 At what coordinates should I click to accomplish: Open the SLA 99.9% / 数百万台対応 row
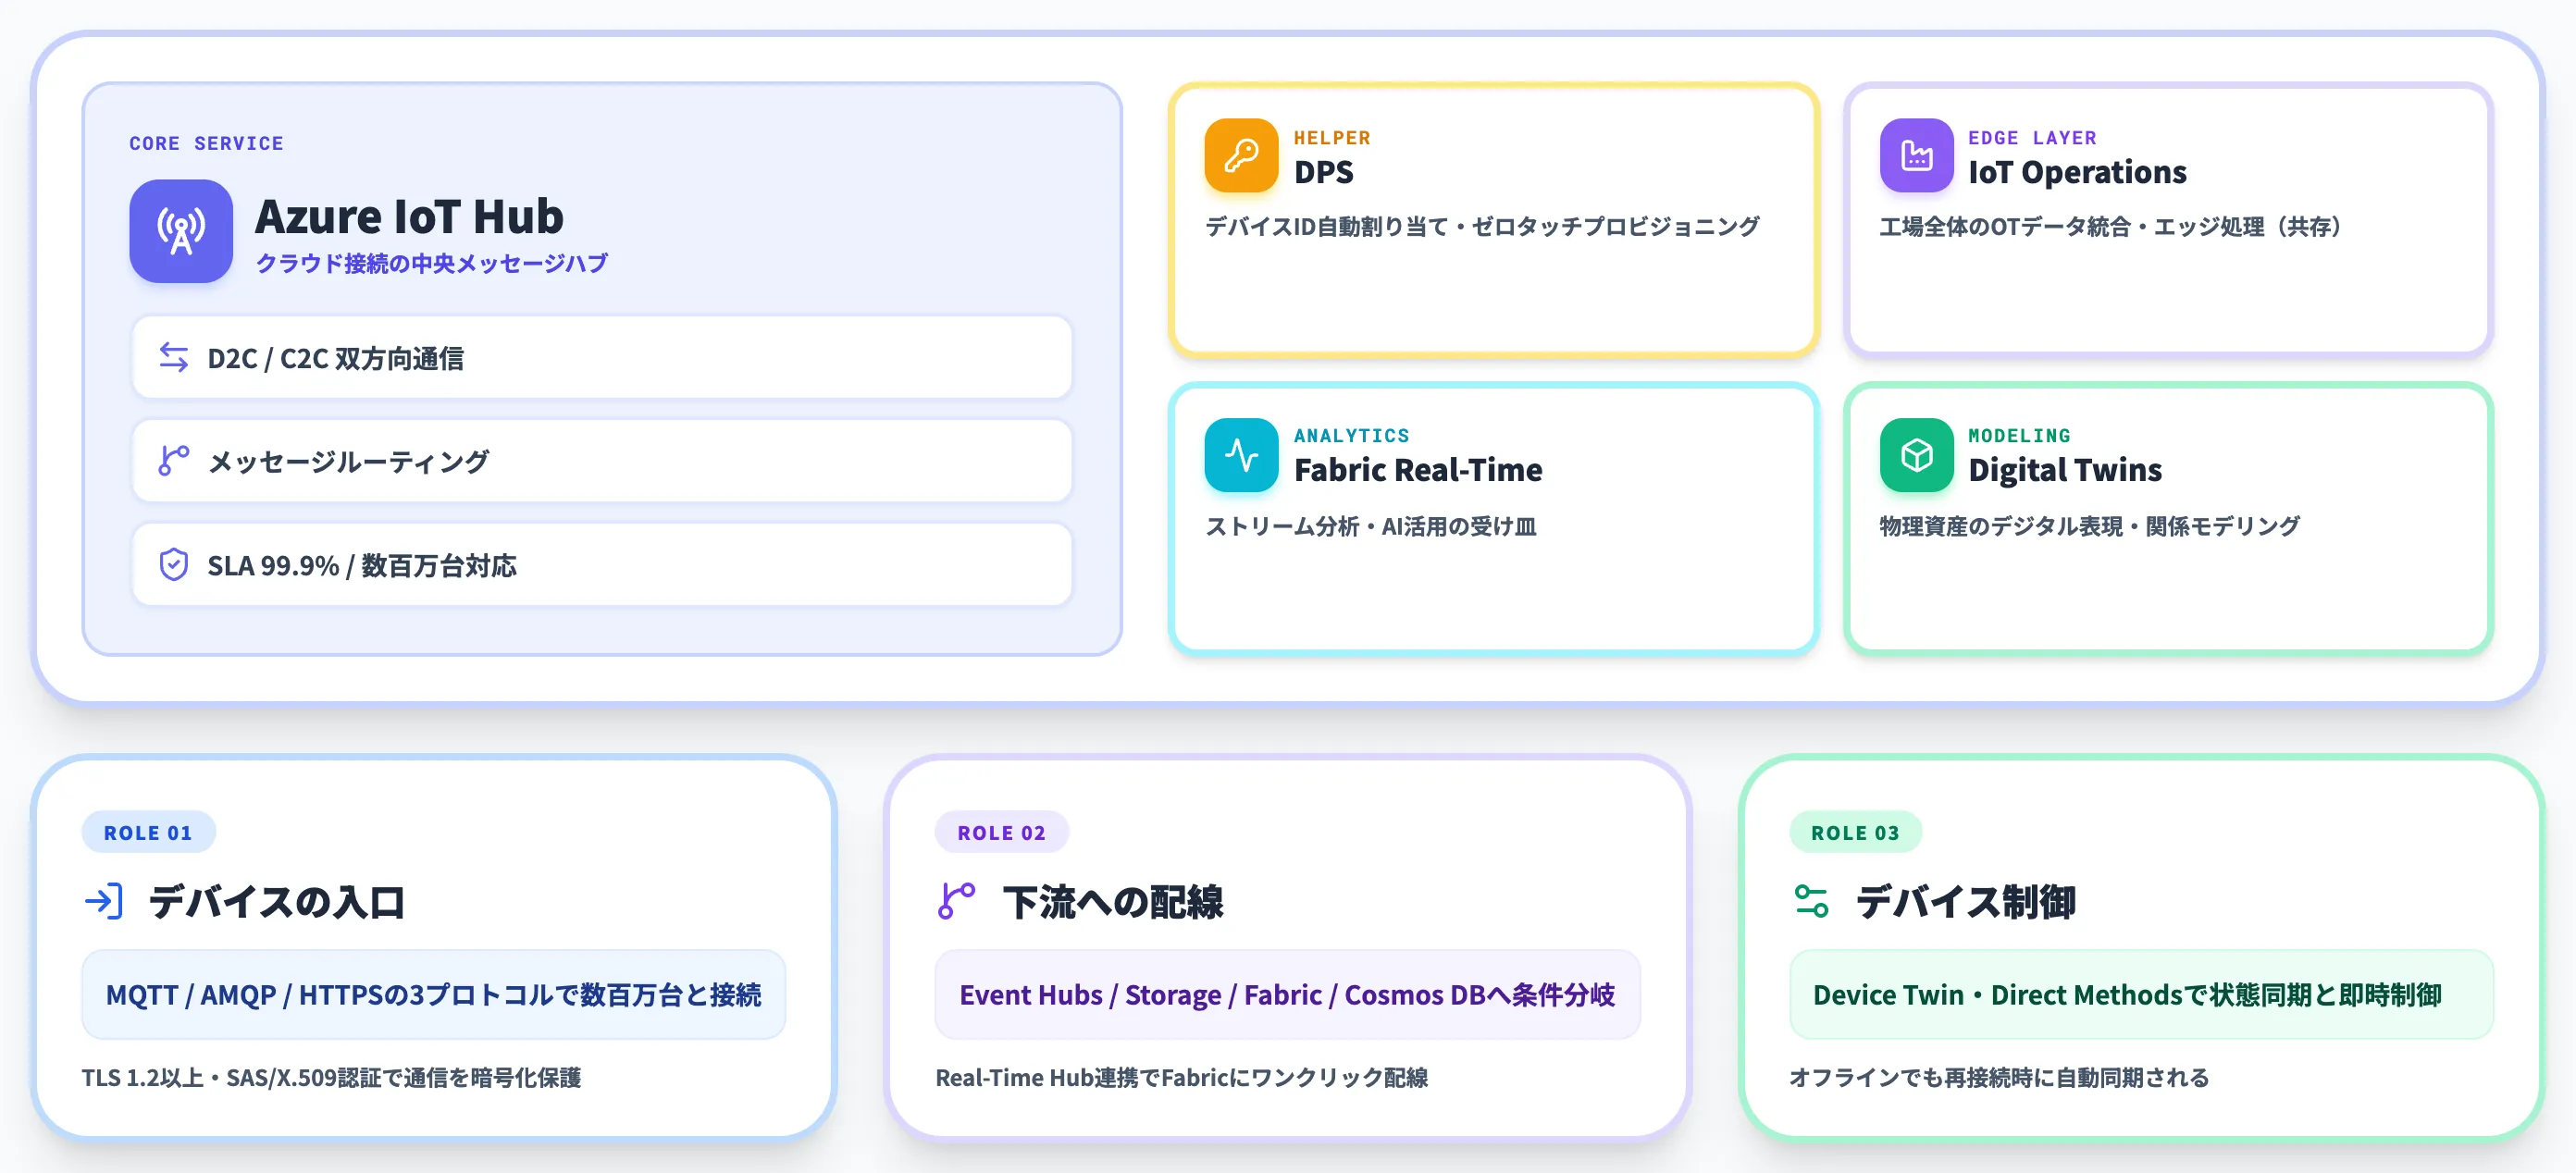(x=602, y=565)
